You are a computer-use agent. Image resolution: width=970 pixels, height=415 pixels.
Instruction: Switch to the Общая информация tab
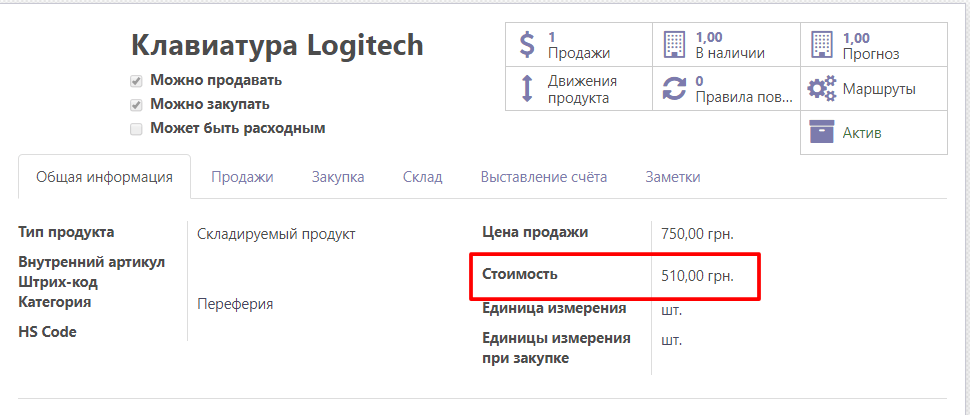[104, 177]
